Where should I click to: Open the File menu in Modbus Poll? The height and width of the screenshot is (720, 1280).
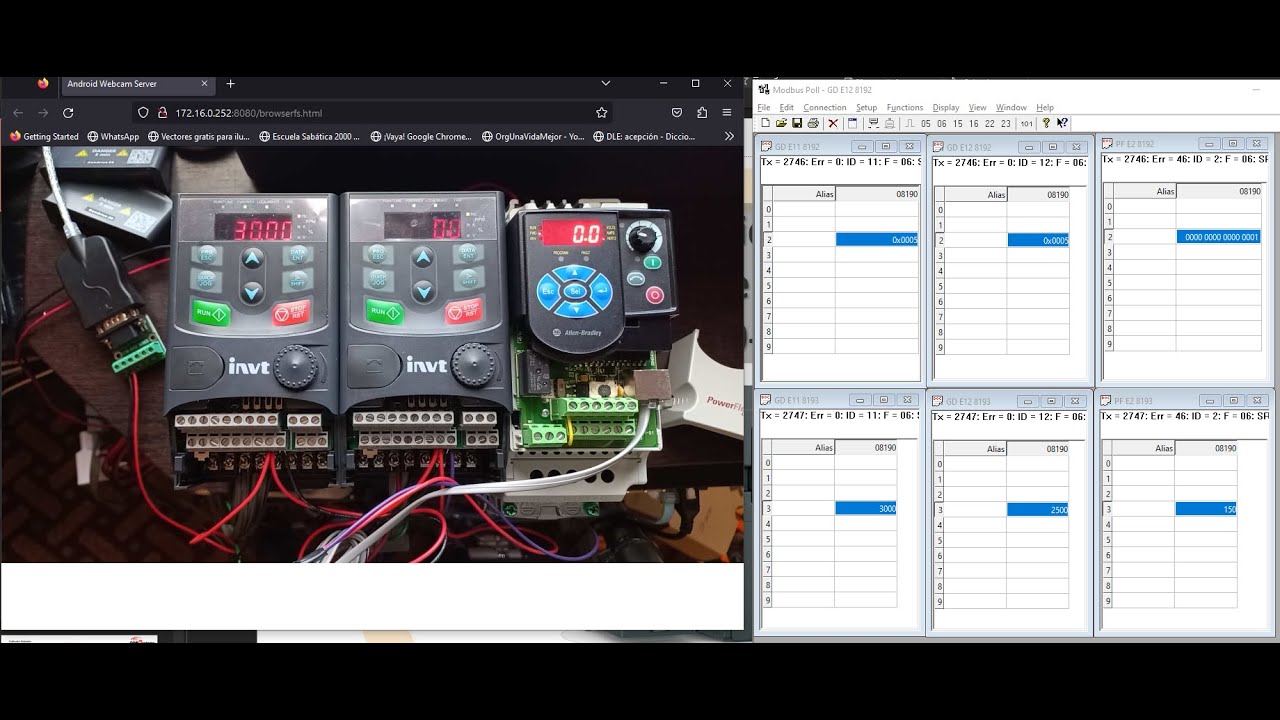click(764, 107)
